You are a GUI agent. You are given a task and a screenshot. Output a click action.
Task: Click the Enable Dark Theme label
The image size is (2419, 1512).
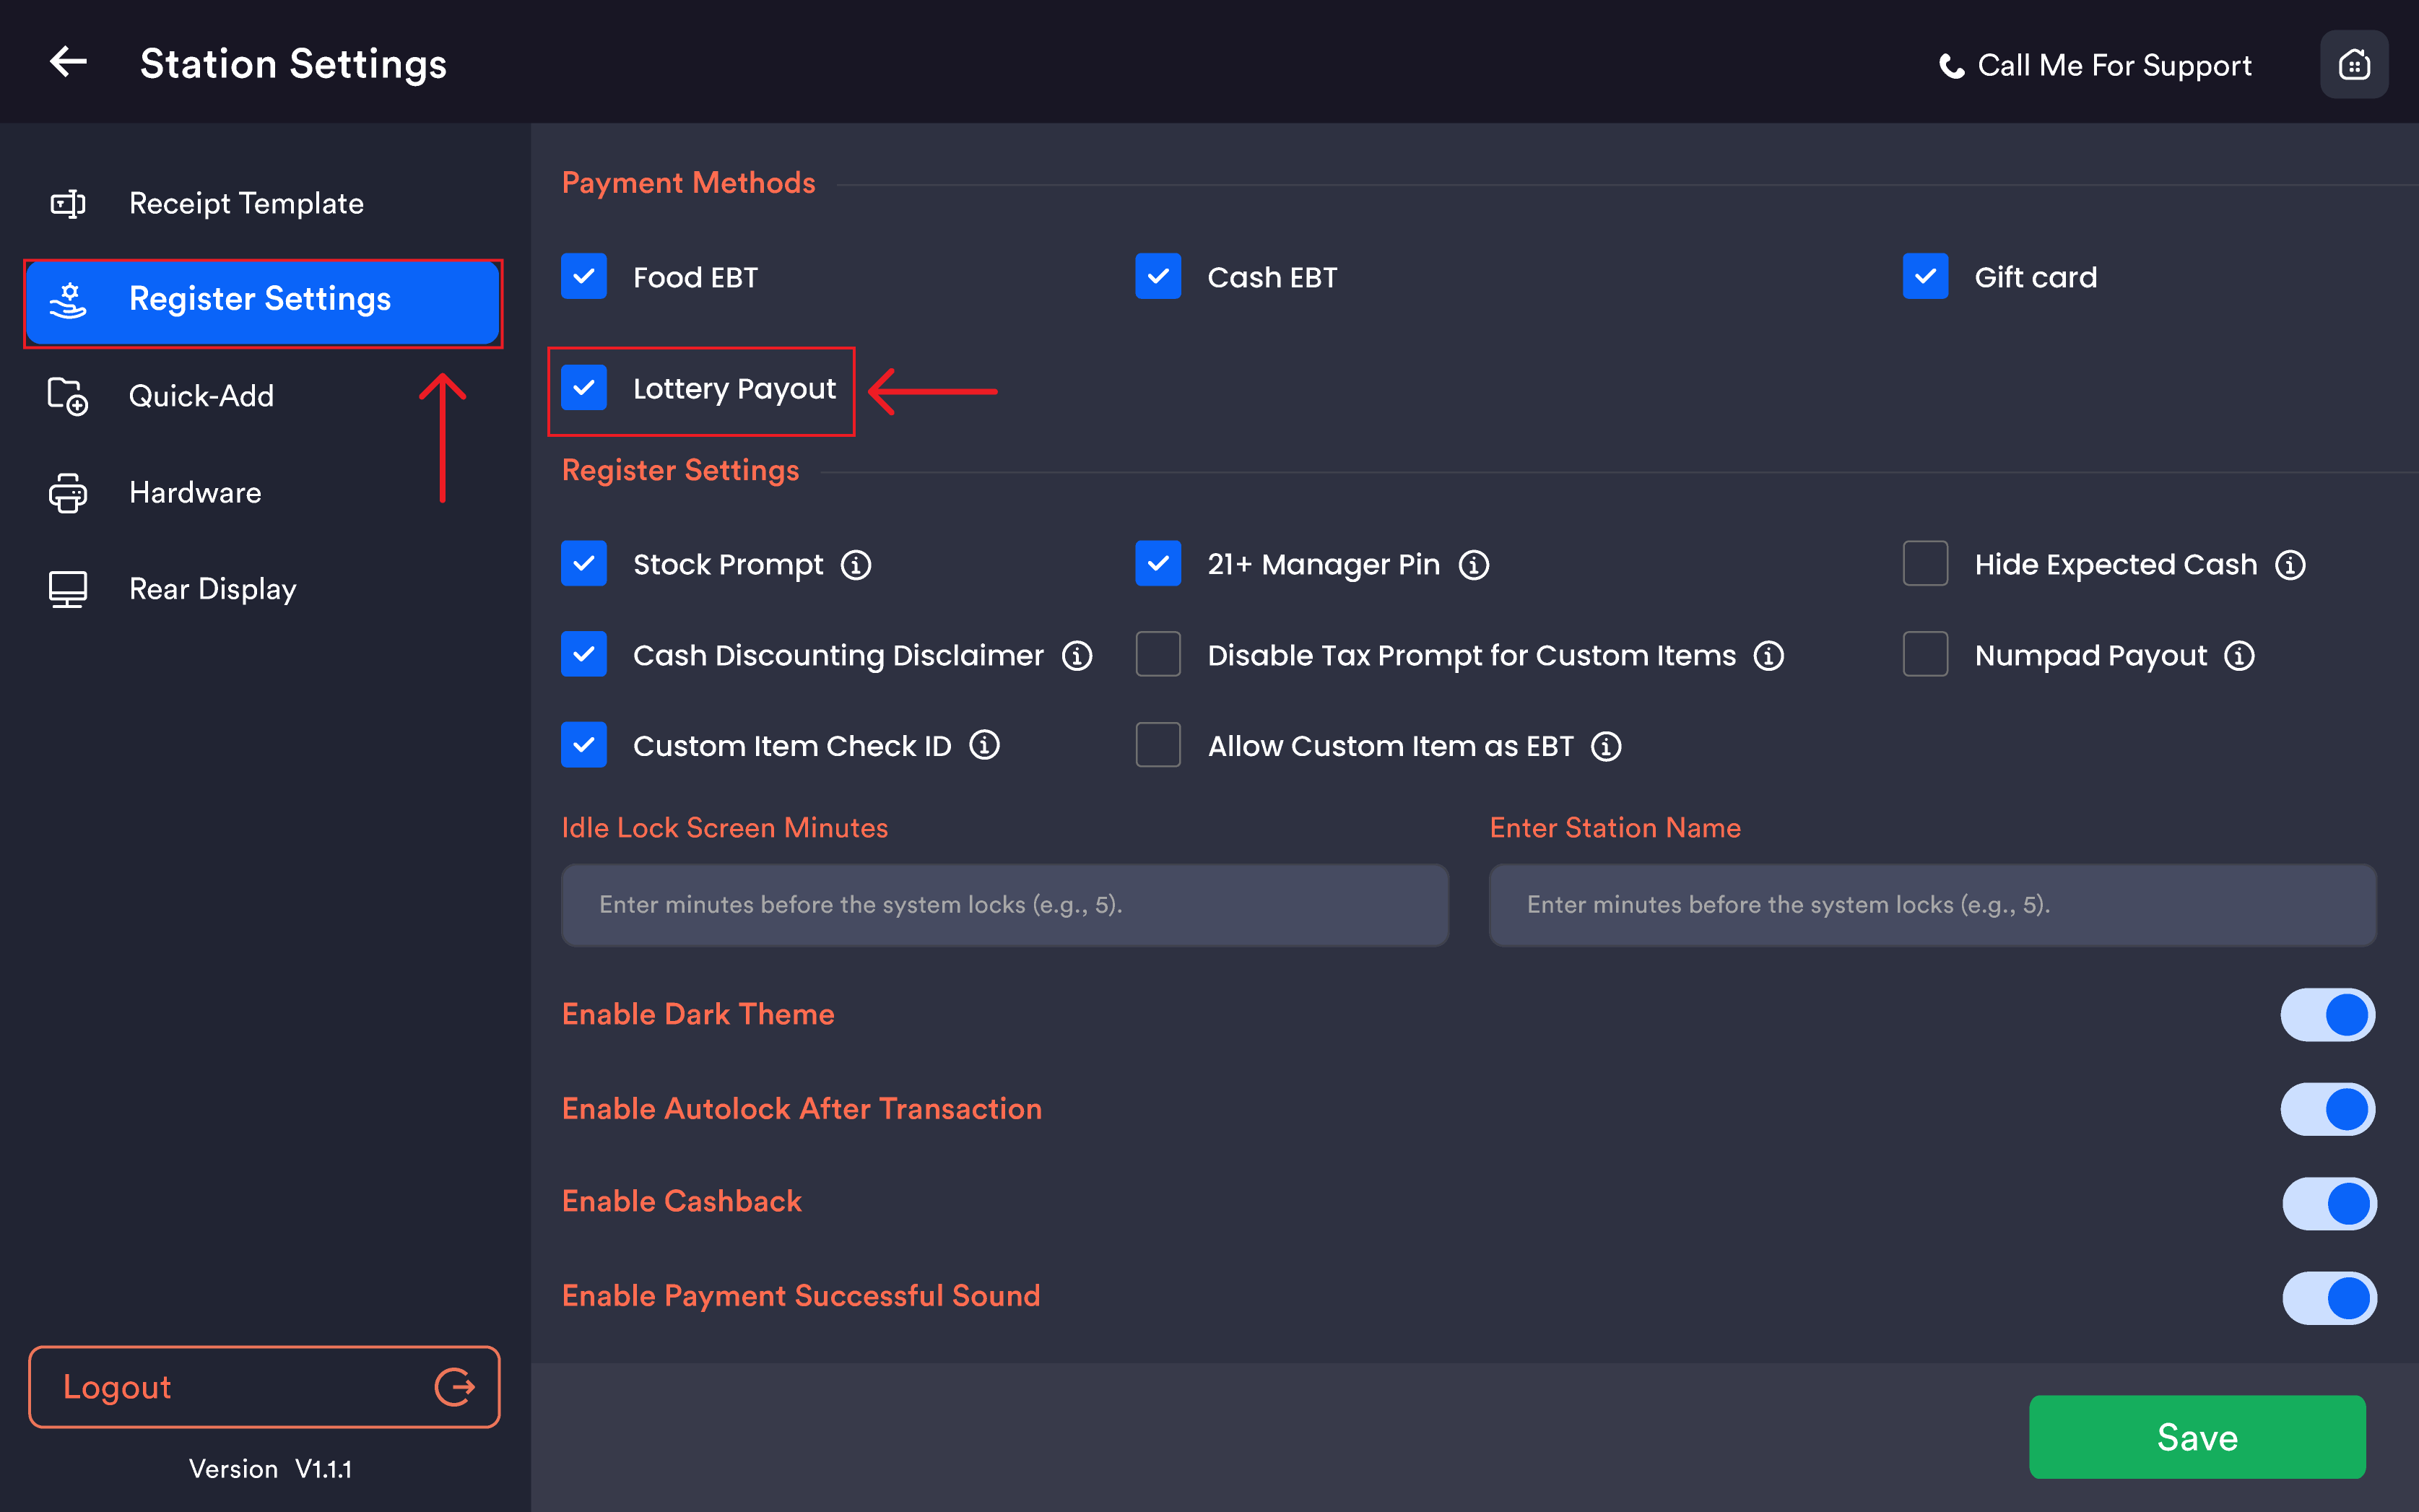[698, 1014]
